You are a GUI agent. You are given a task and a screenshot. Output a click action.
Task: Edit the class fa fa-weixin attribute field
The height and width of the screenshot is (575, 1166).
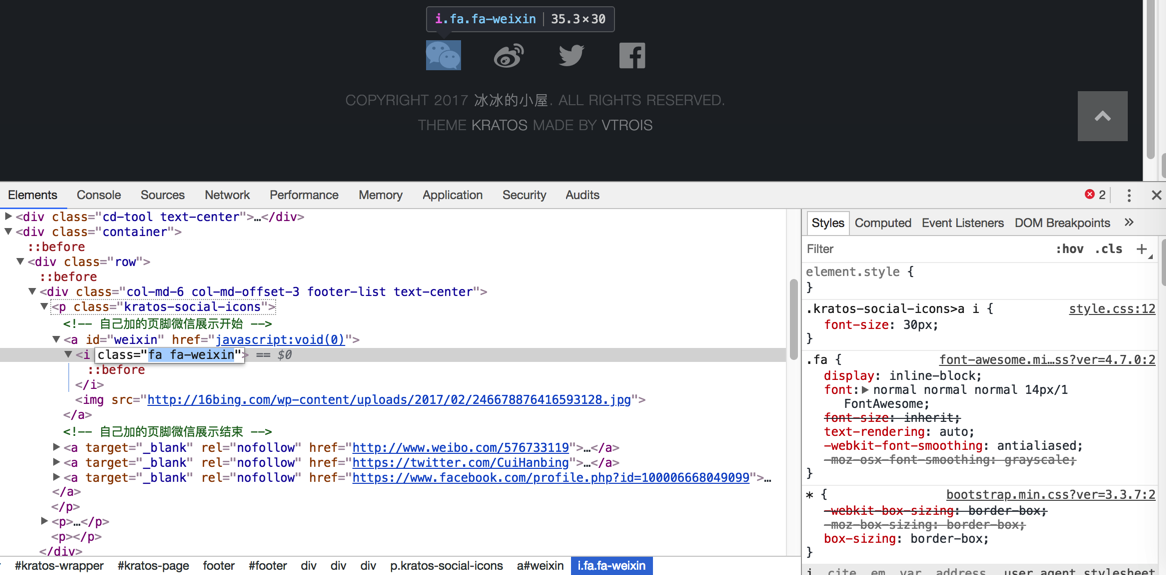click(170, 355)
